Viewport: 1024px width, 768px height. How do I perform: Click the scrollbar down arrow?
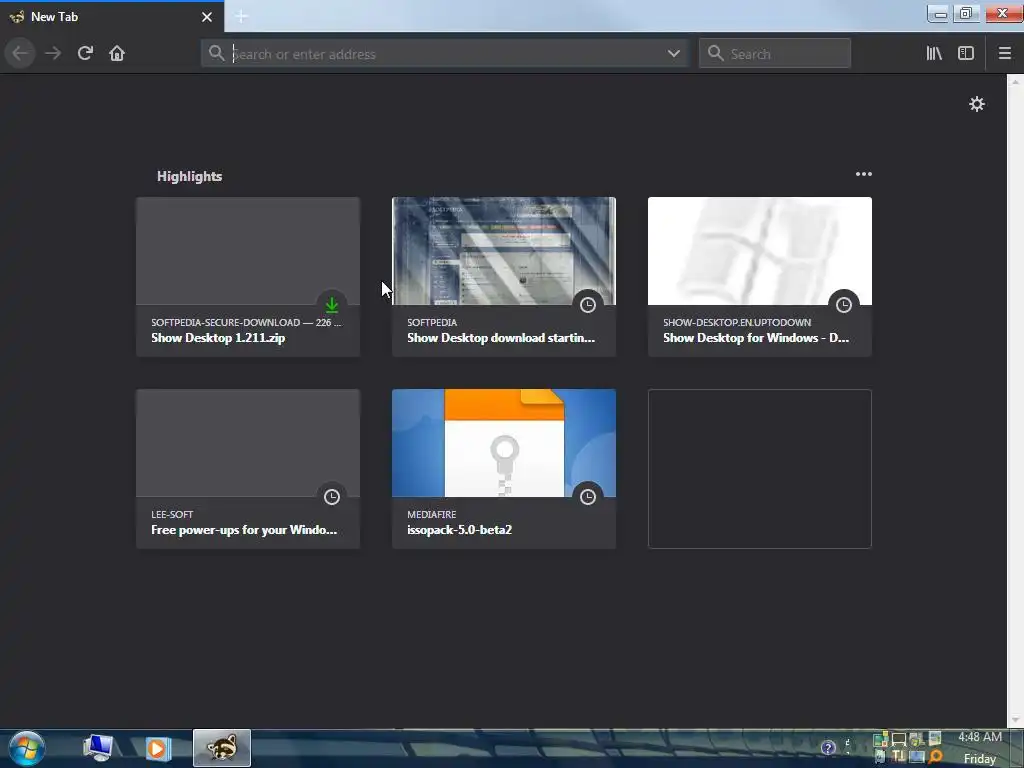pos(1015,721)
